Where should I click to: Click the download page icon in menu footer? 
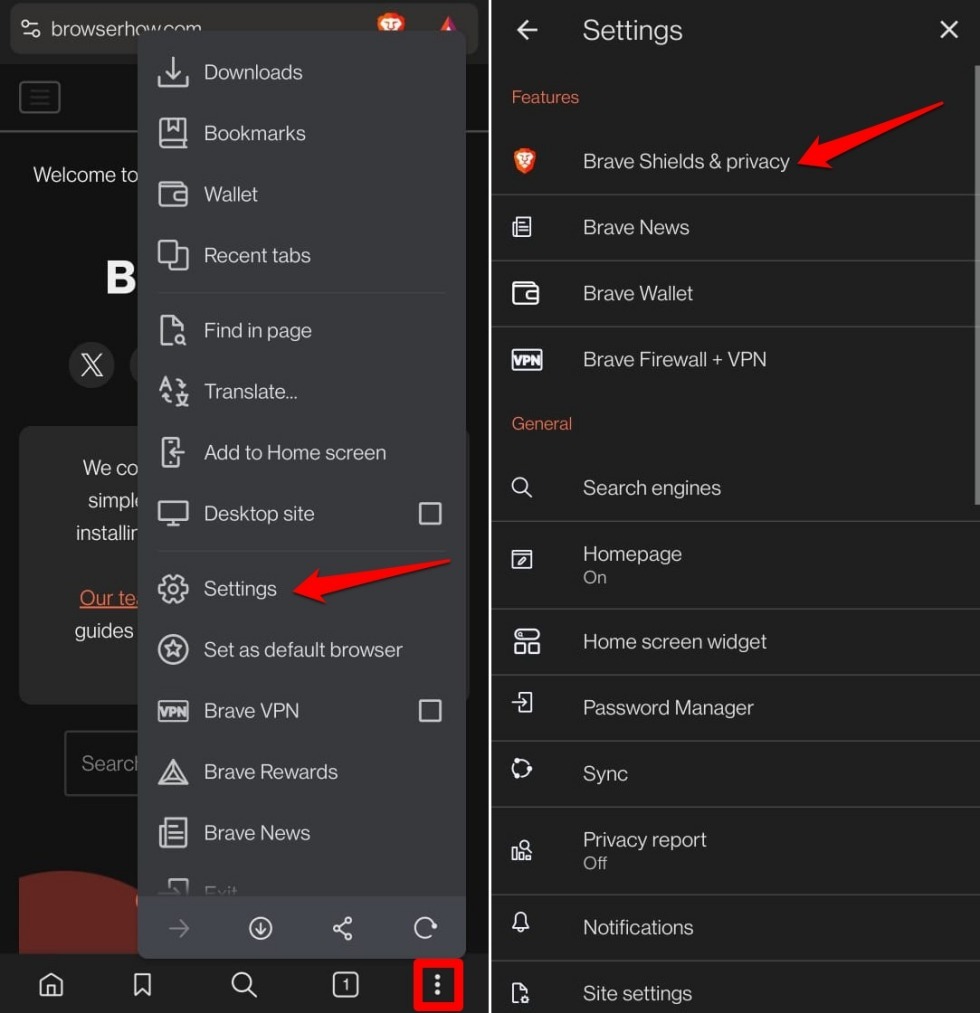260,928
